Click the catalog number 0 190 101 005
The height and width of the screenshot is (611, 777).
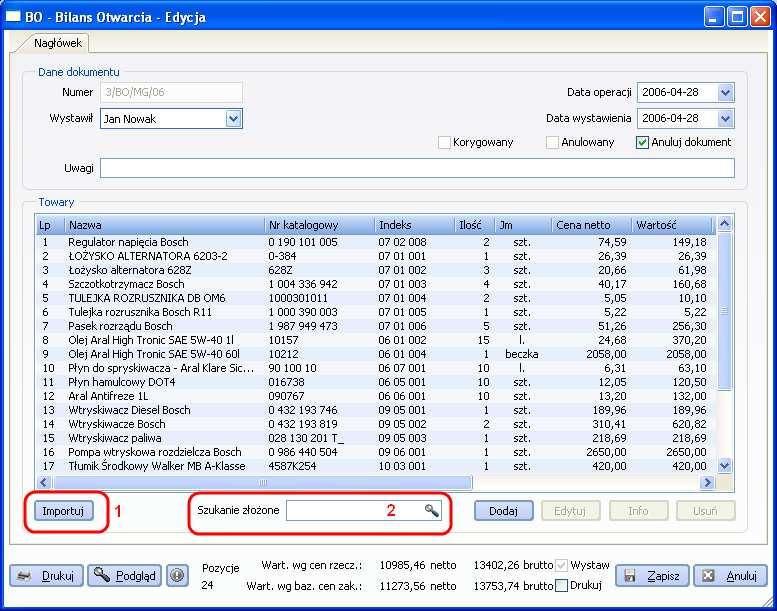(x=303, y=242)
